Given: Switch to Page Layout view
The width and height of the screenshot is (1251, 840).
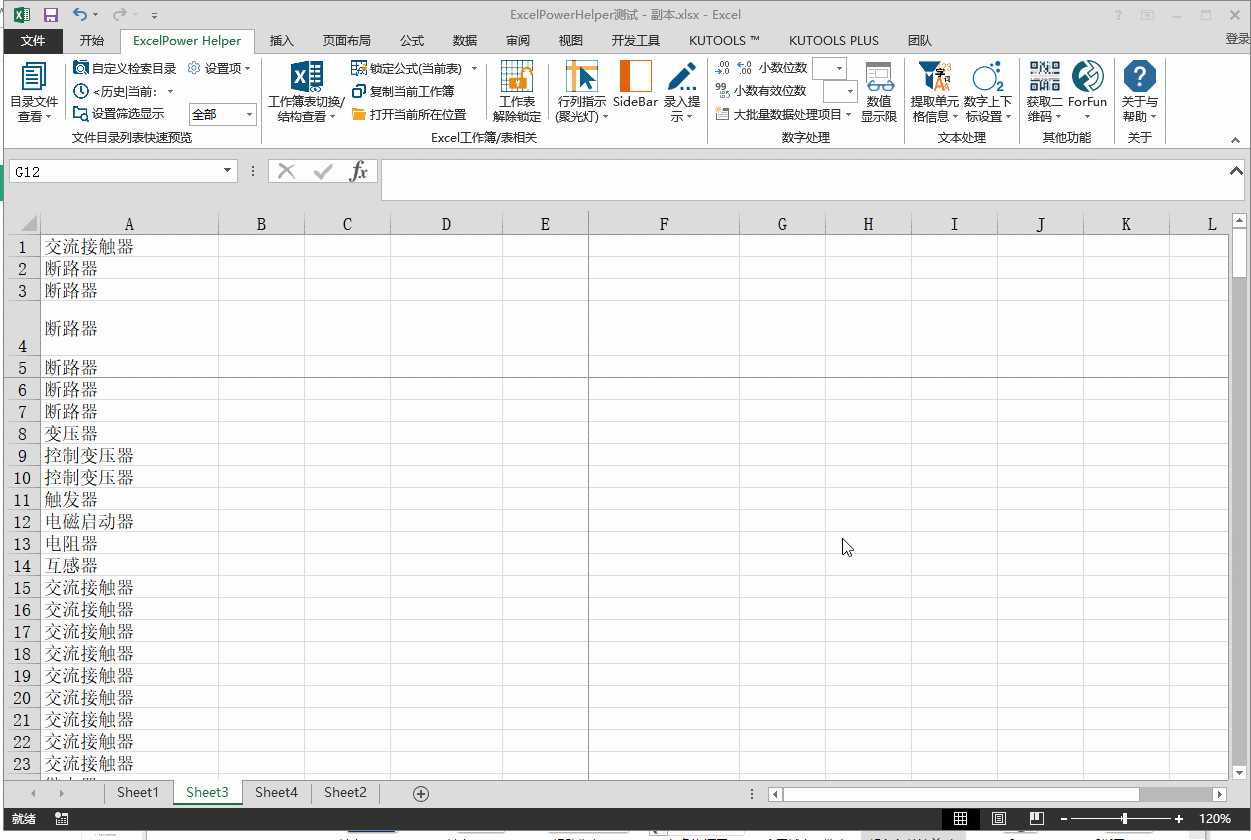Looking at the screenshot, I should click(x=999, y=819).
